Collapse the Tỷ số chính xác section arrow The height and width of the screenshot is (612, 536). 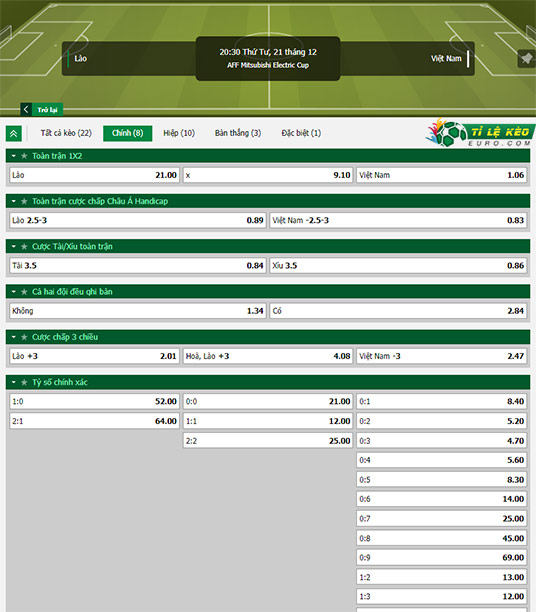14,382
